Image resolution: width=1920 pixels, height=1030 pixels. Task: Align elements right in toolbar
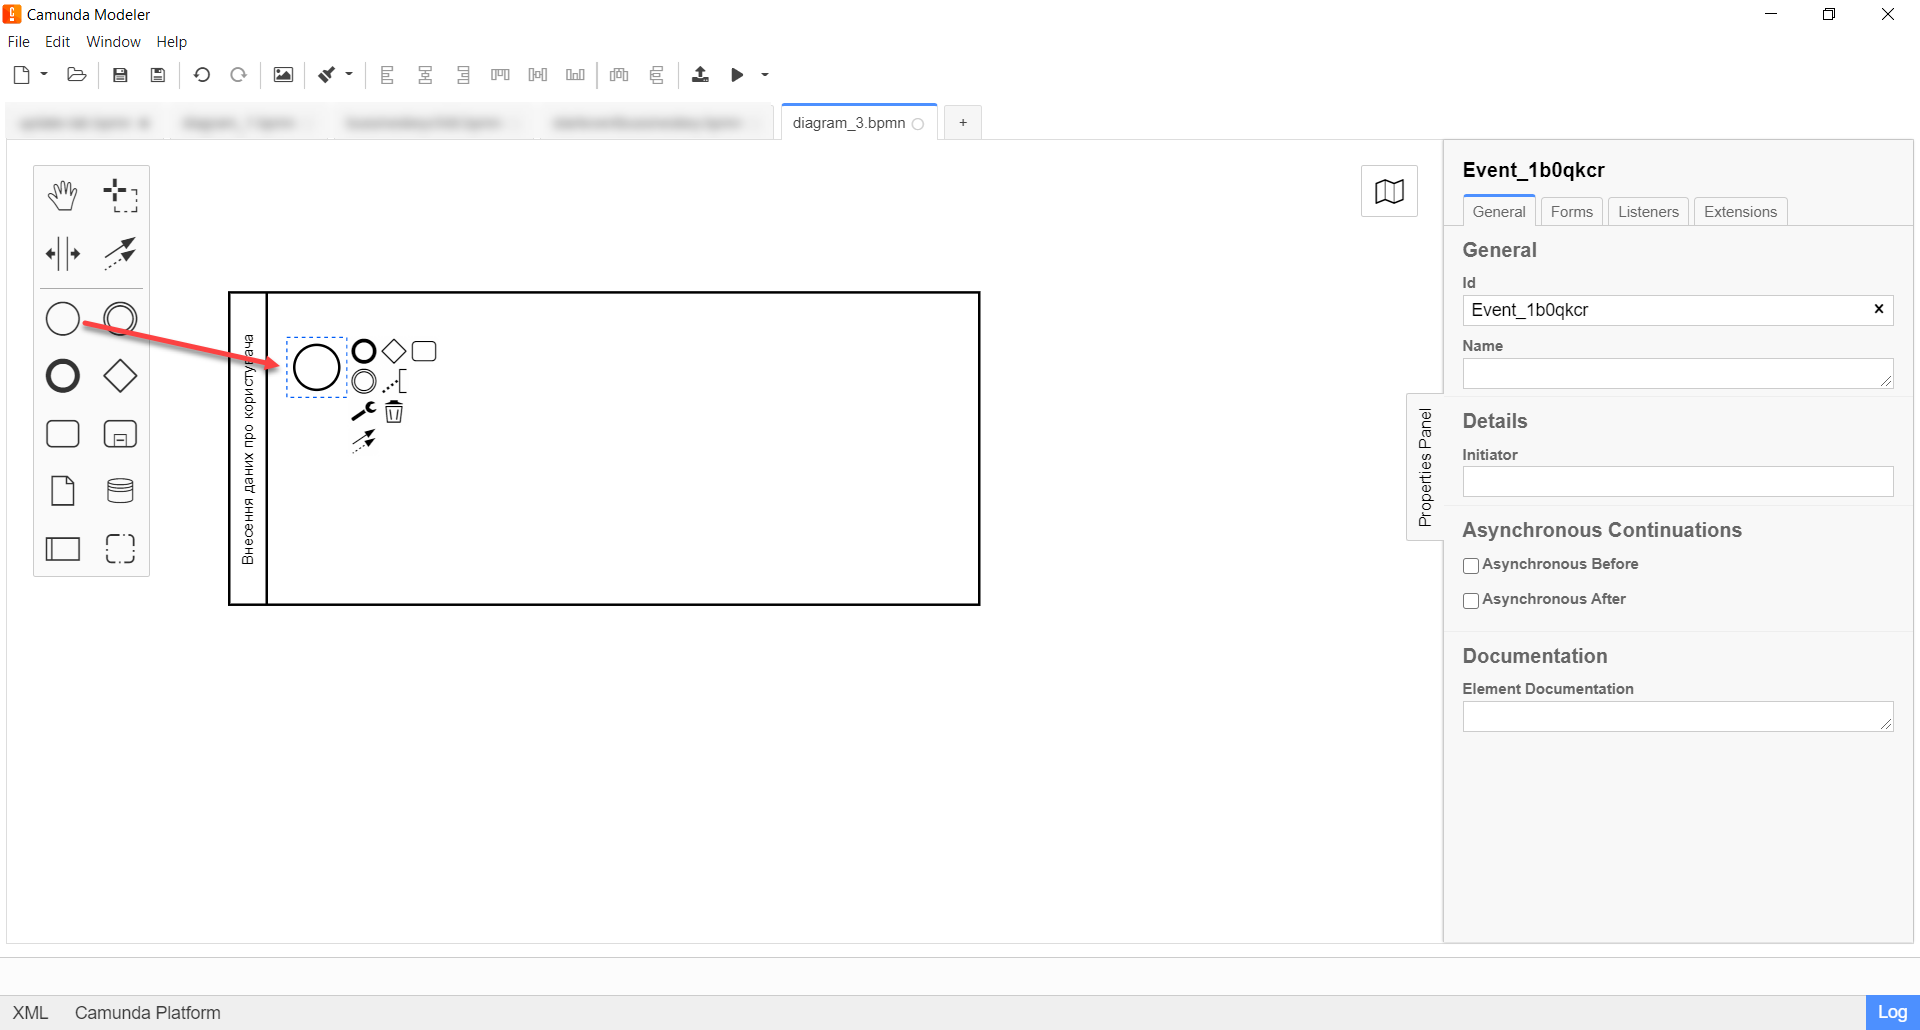pyautogui.click(x=463, y=75)
